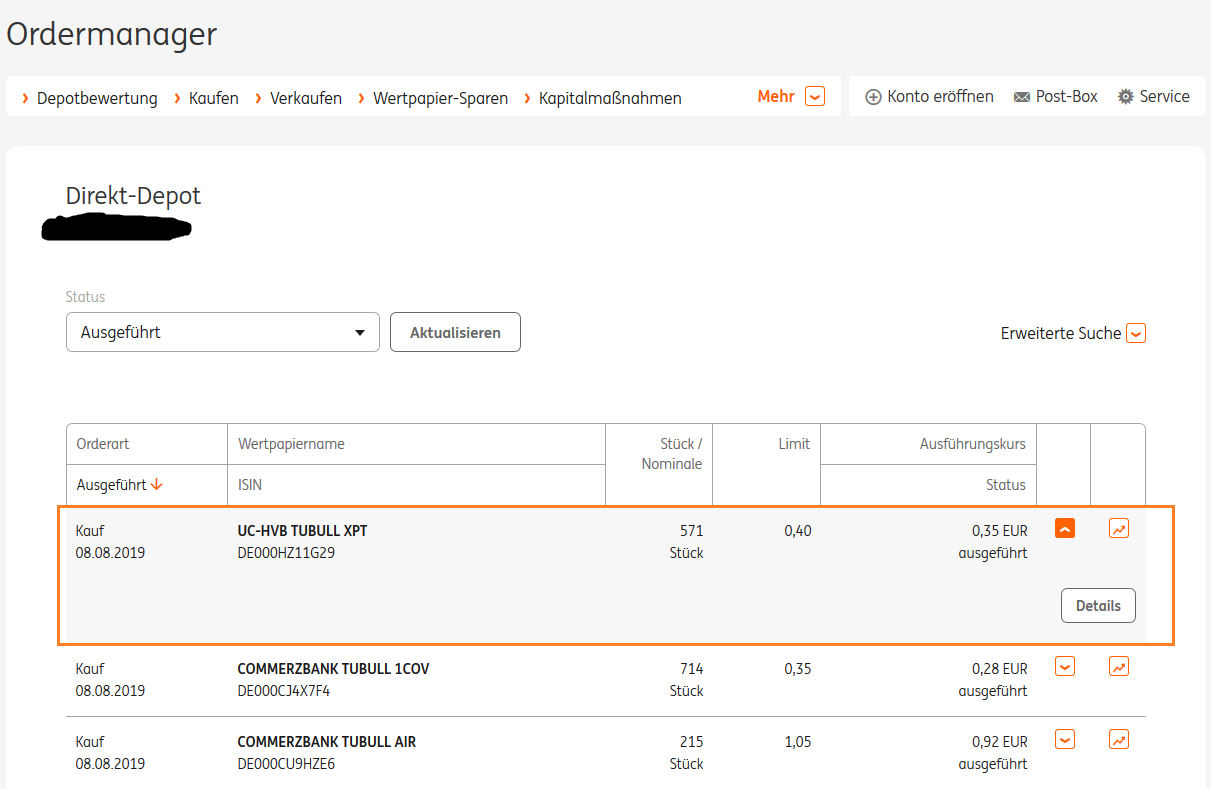This screenshot has height=789, width=1211.
Task: Open the Kapitalmaßnahmen link
Action: 610,98
